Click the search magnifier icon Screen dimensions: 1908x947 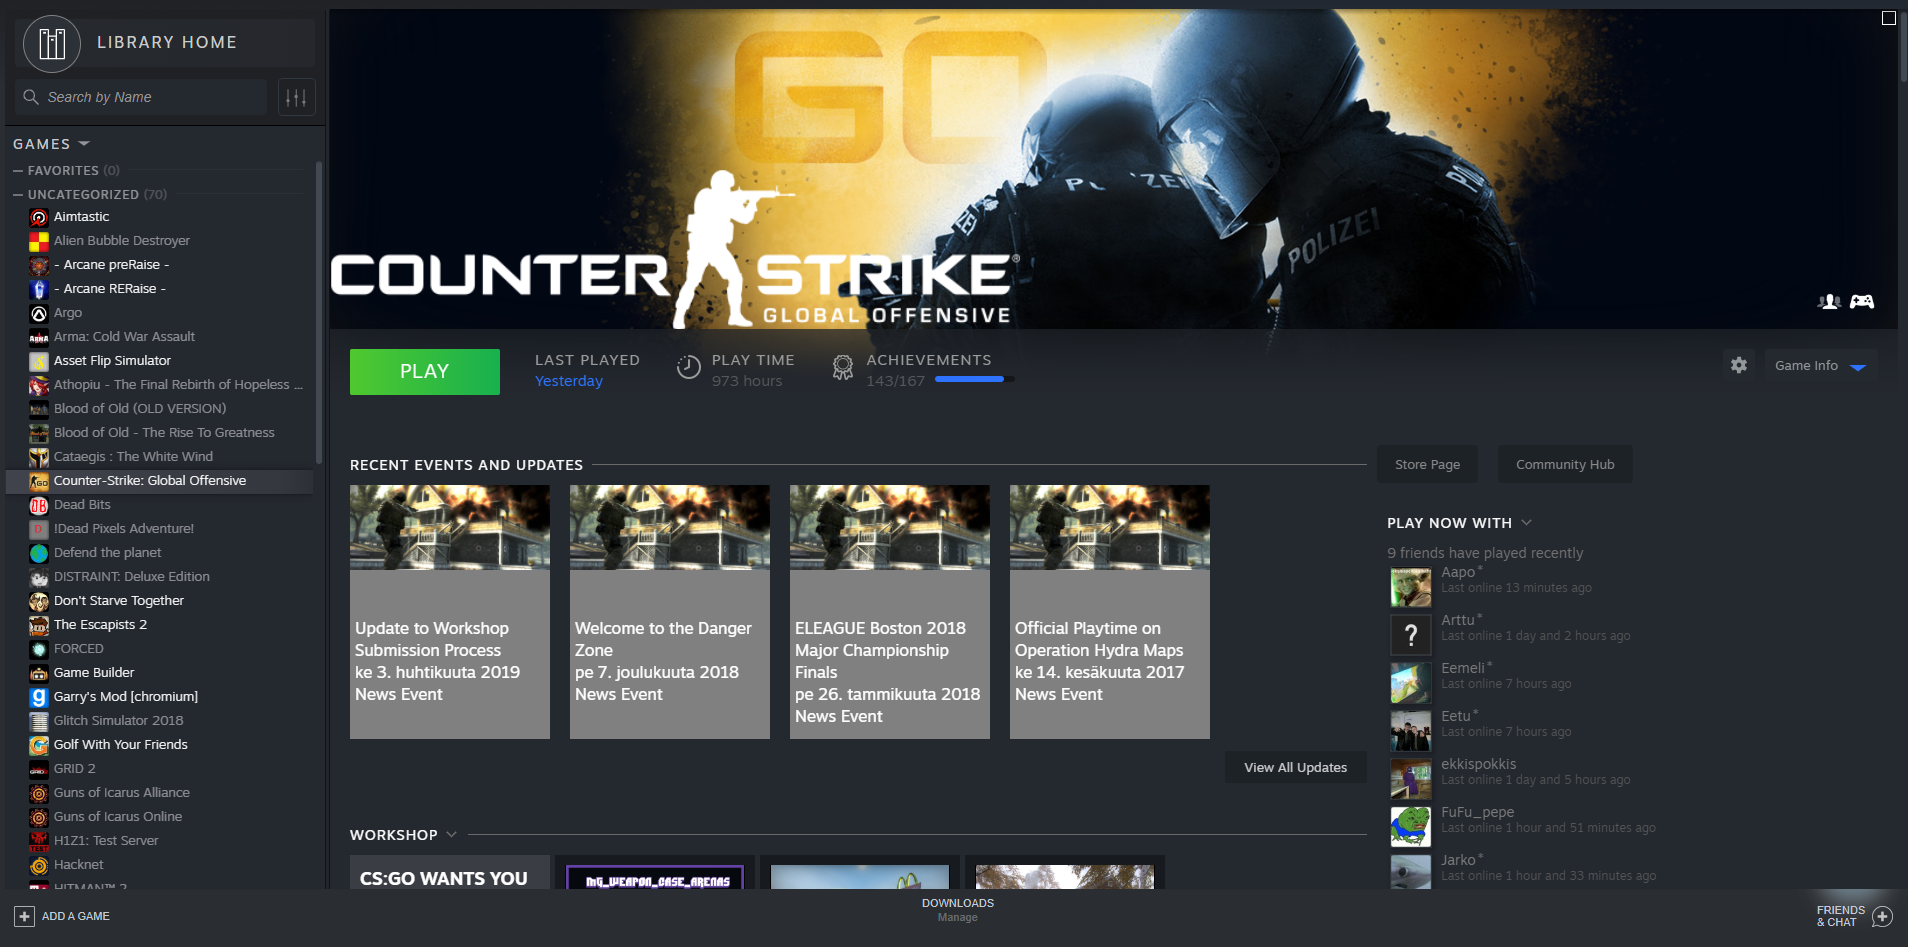coord(31,97)
